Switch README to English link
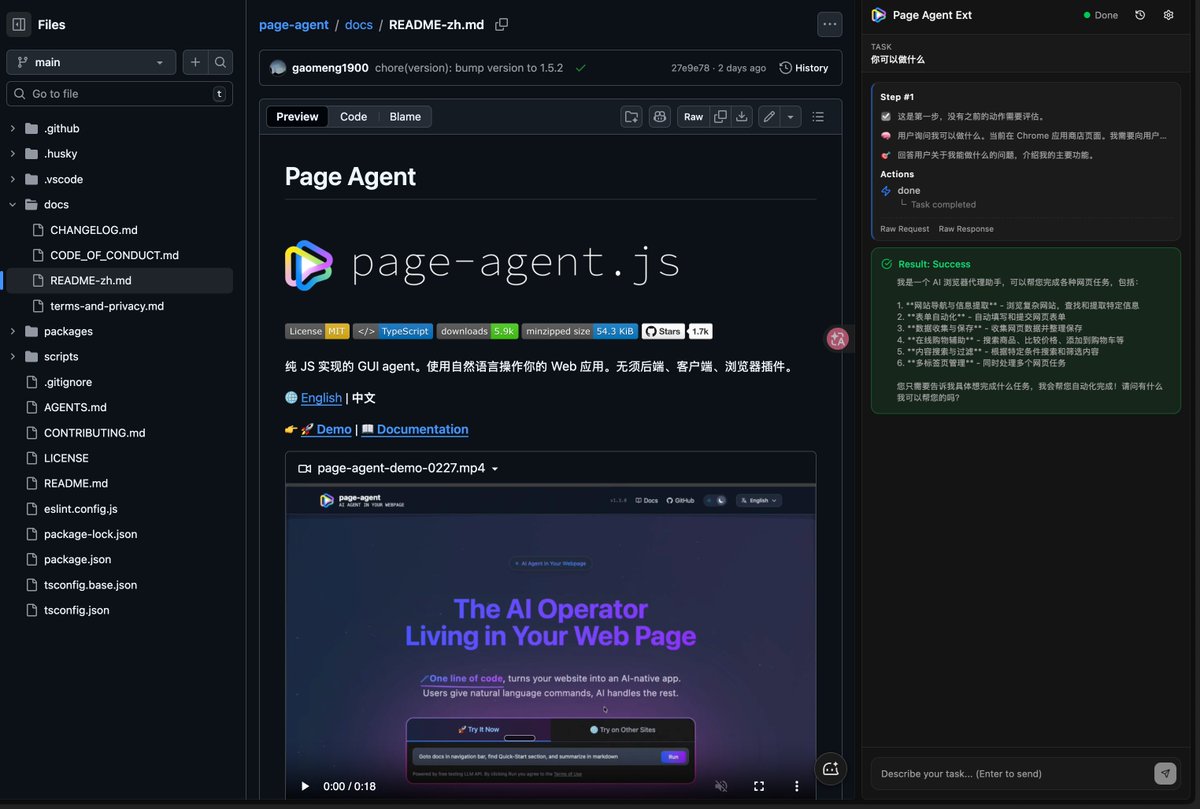Viewport: 1200px width, 809px height. (x=321, y=398)
